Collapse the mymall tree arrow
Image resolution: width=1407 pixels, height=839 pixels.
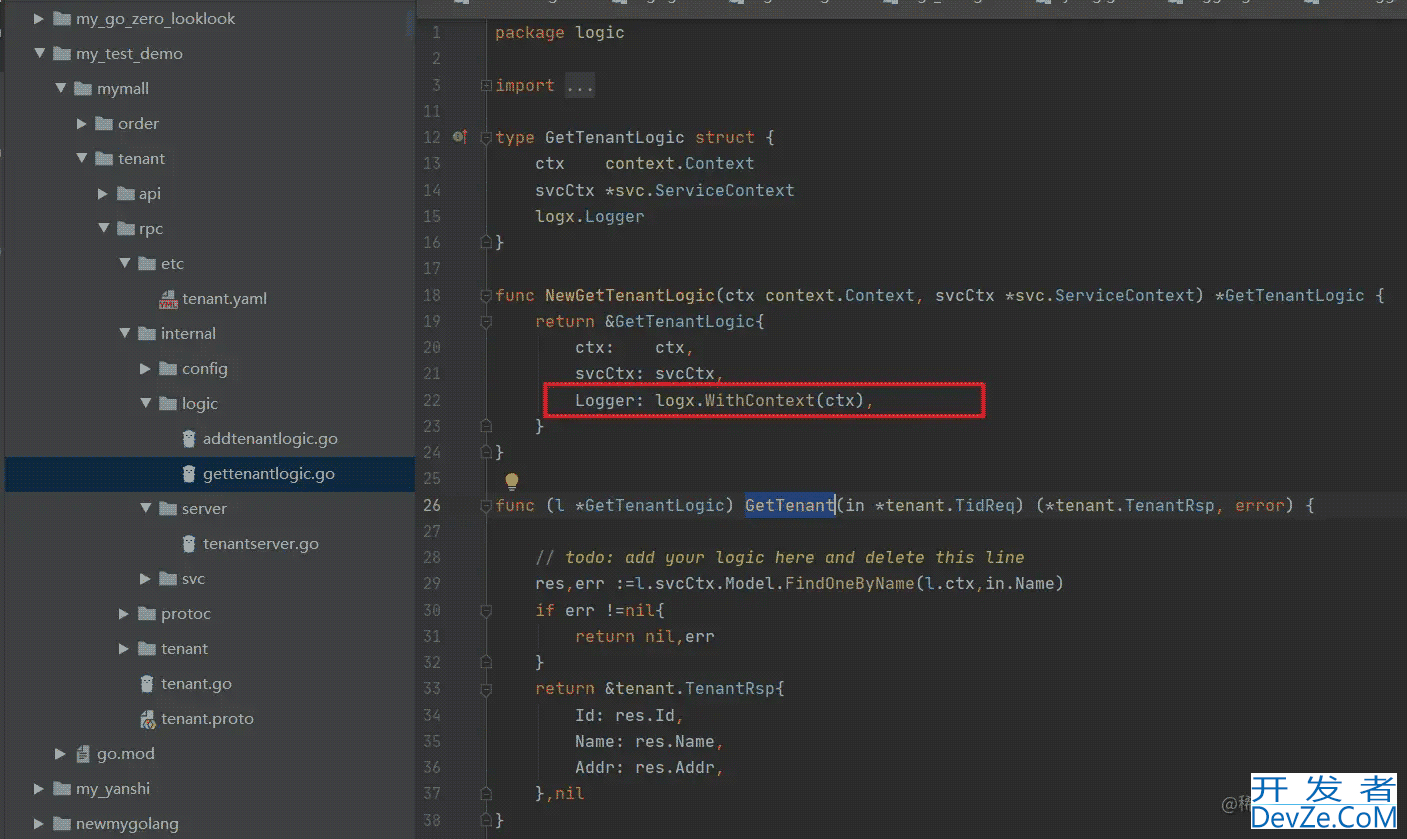[61, 89]
